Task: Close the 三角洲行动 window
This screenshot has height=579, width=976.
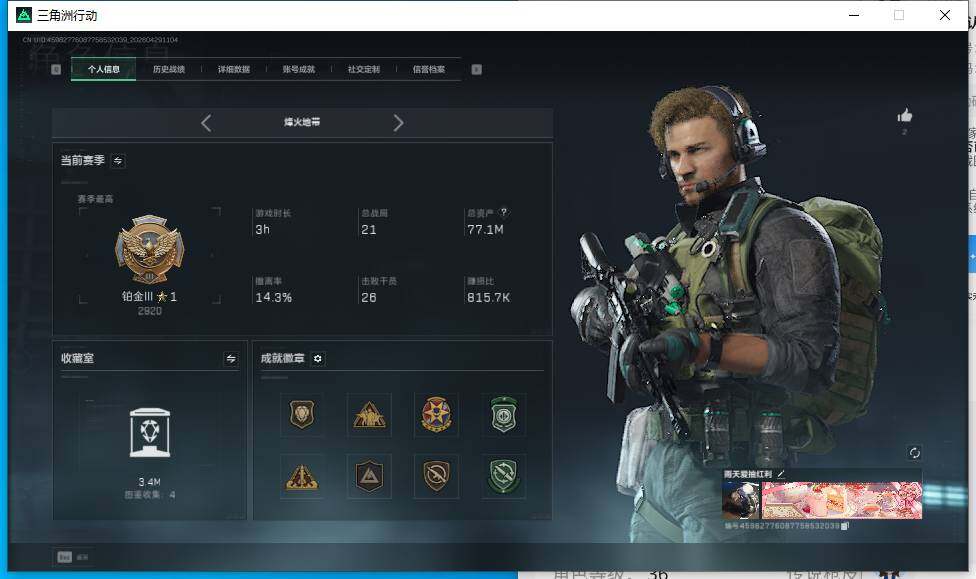Action: tap(945, 15)
